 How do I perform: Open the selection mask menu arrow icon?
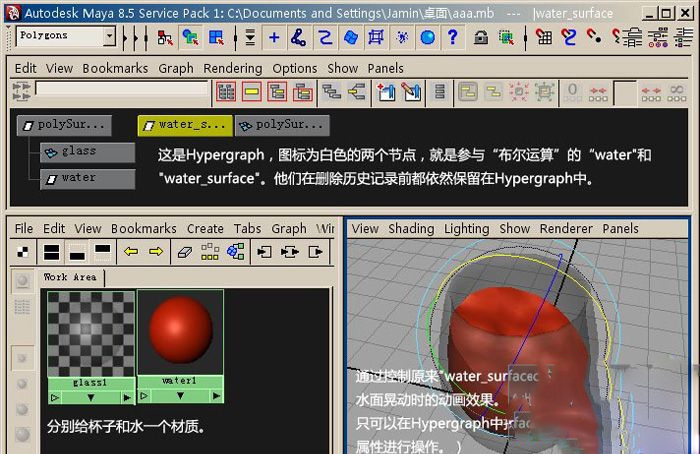point(250,38)
